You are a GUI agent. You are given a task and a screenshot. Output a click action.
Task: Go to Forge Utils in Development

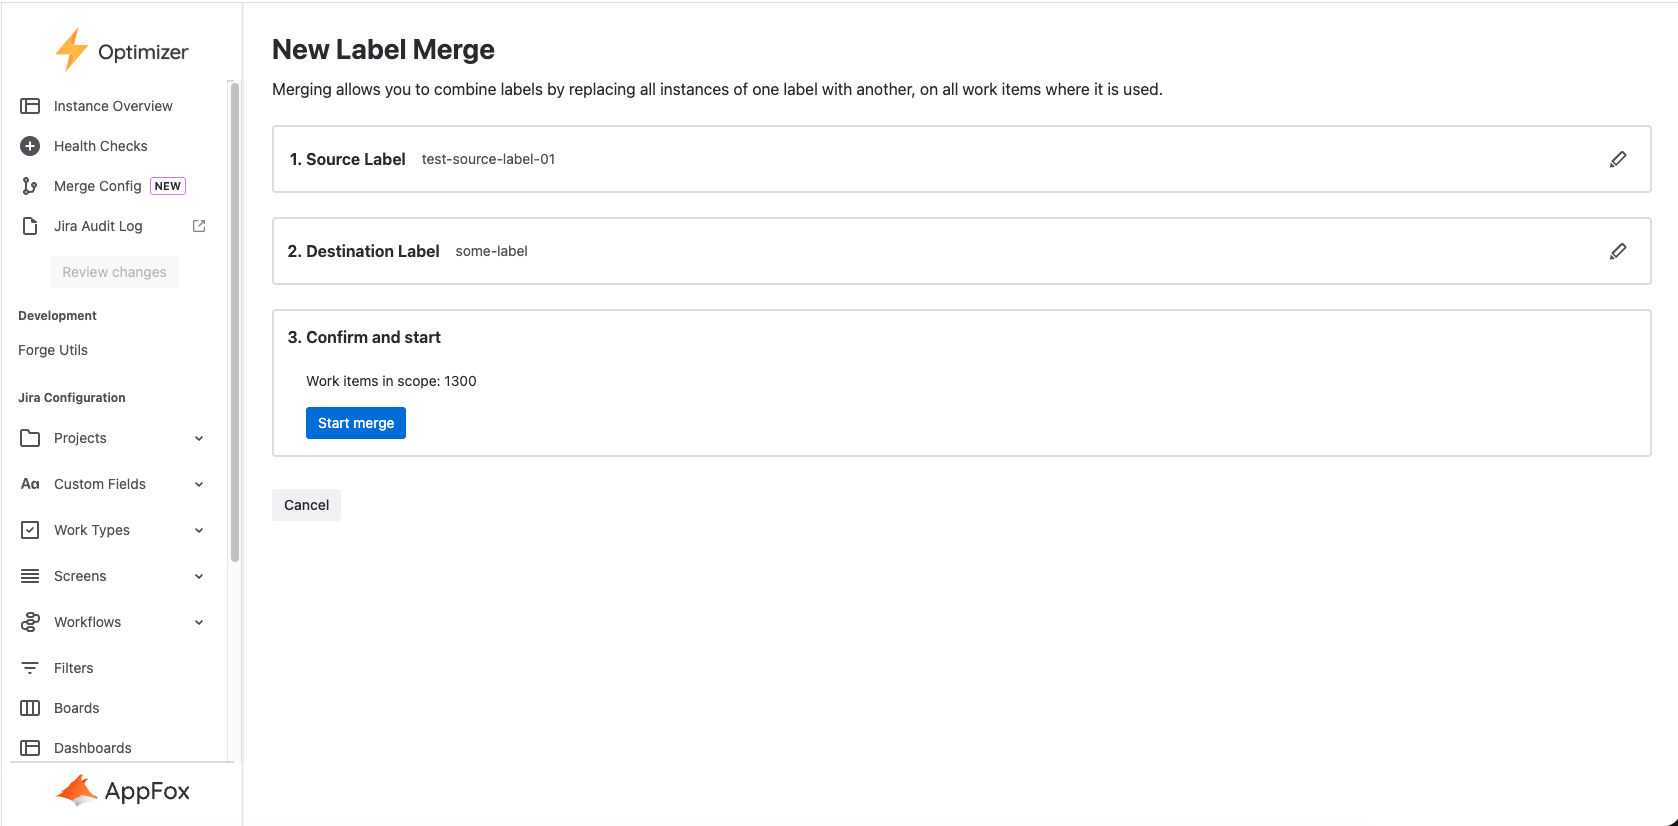pyautogui.click(x=53, y=350)
